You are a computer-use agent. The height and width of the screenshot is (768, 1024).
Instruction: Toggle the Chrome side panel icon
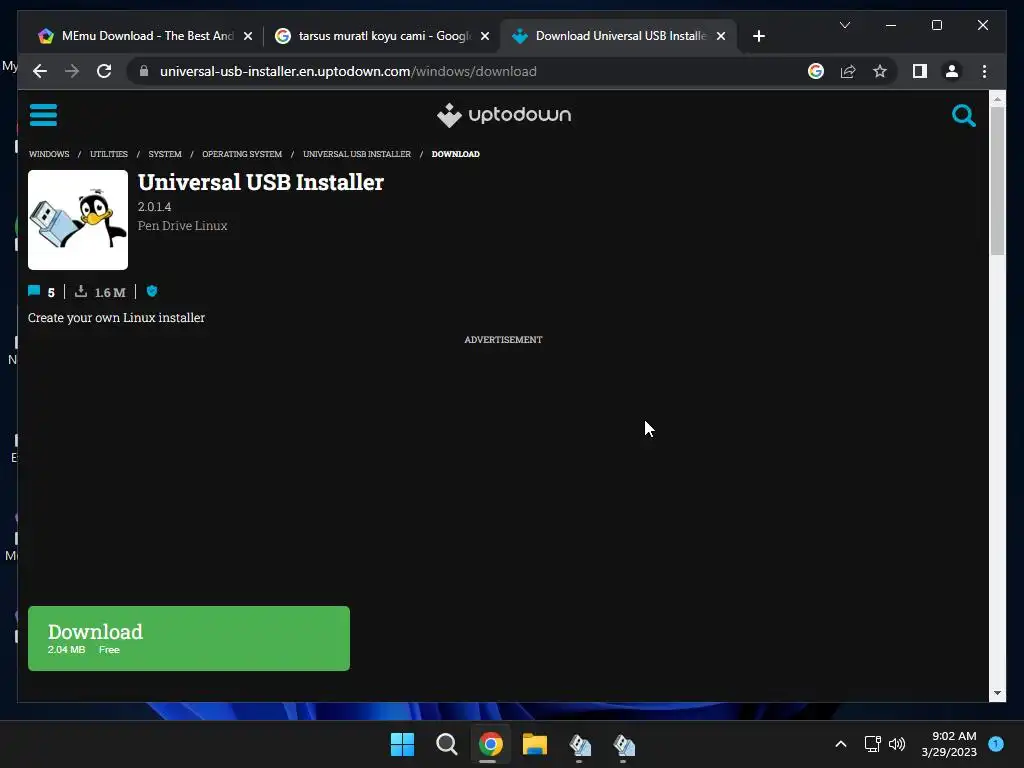point(920,71)
